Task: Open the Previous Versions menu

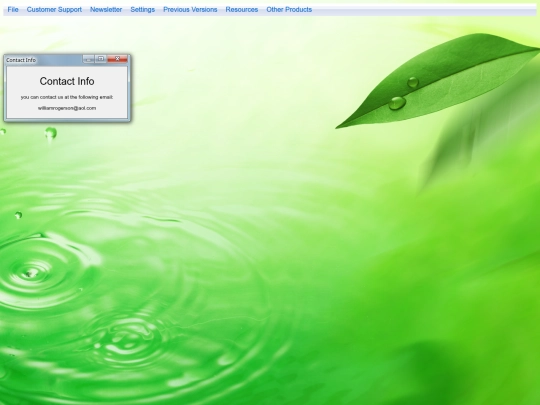Action: pyautogui.click(x=190, y=10)
